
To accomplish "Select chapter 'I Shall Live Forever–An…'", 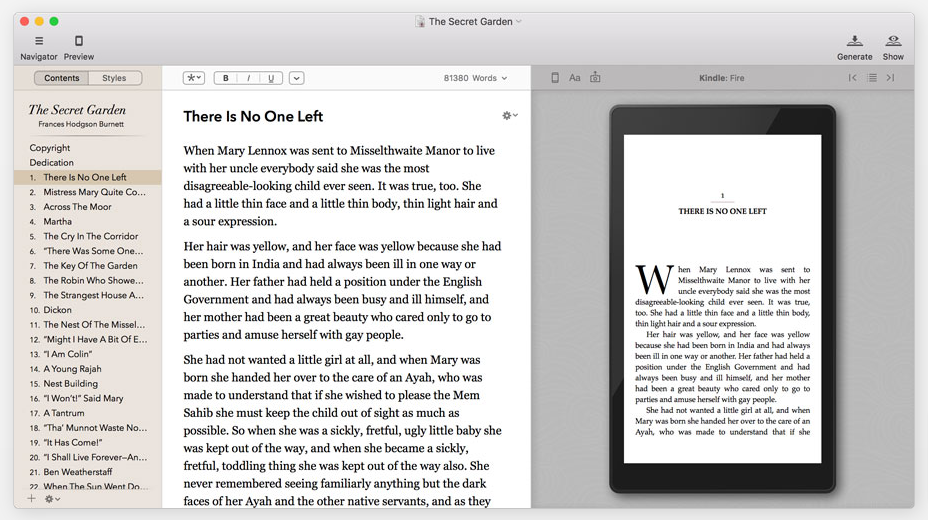I will pyautogui.click(x=88, y=457).
